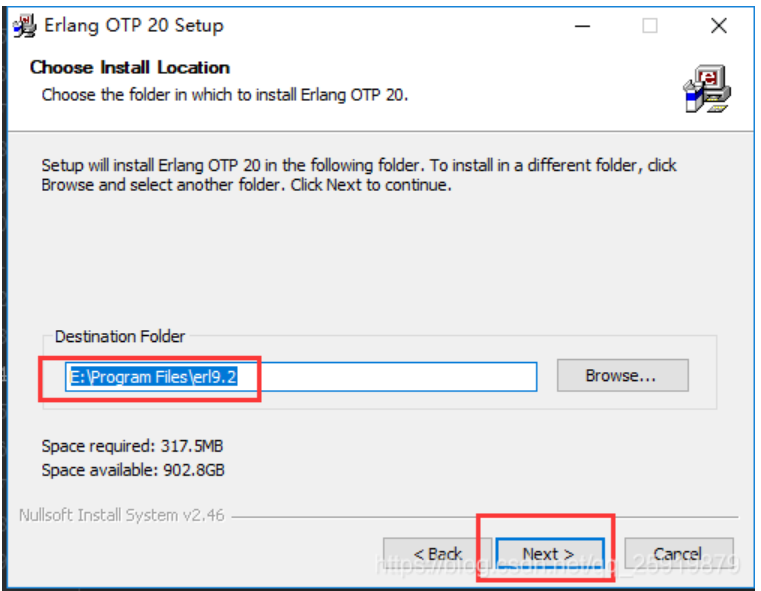
Task: Click the "Space required: 317.5MB" text
Action: pyautogui.click(x=127, y=446)
